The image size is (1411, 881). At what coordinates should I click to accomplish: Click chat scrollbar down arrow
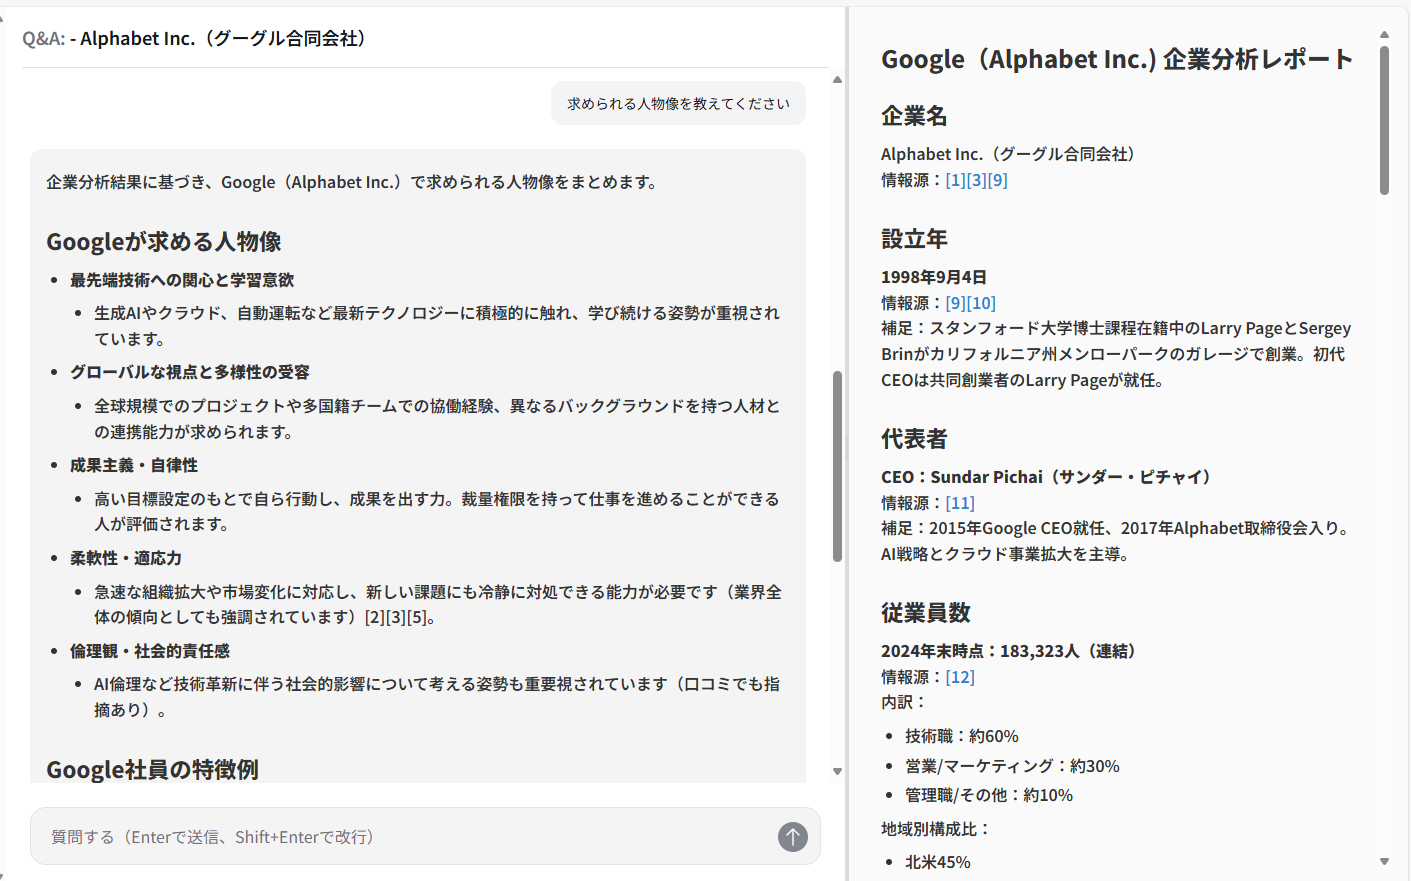pyautogui.click(x=837, y=772)
